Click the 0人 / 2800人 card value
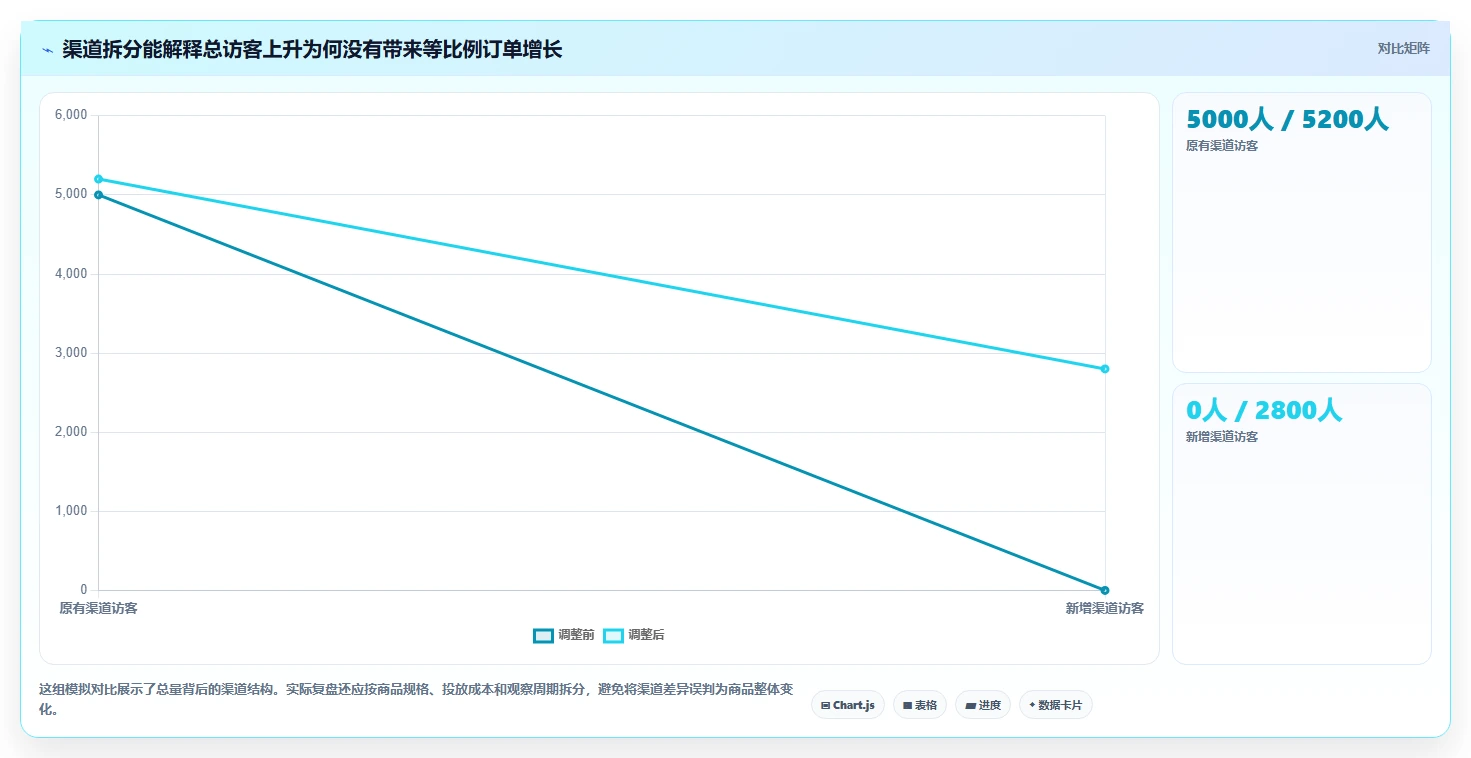 1264,410
